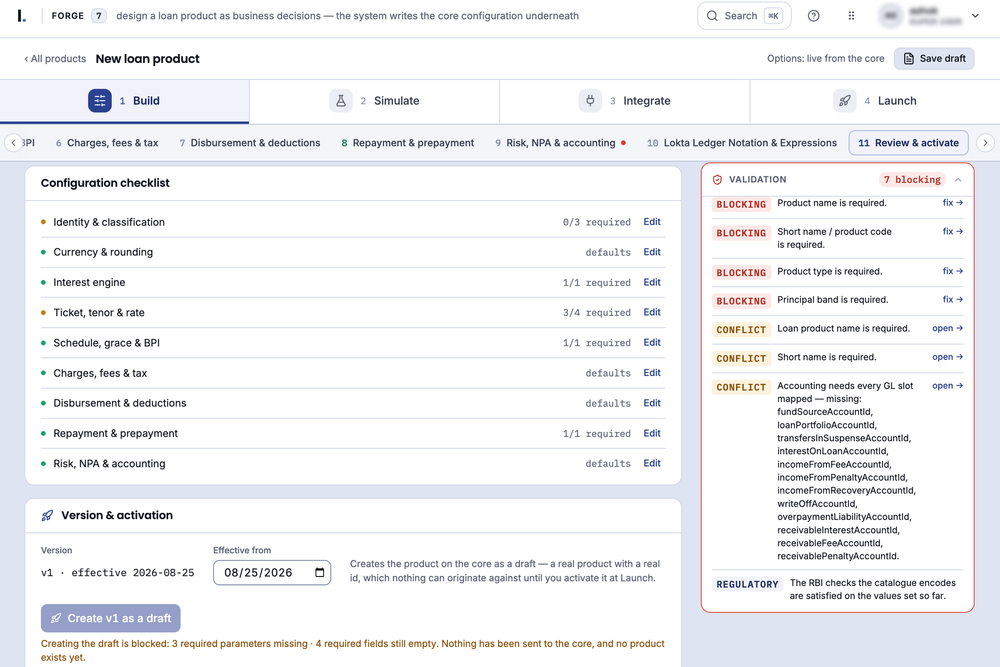Go to Disbursement & deductions section tab
Screen dimensions: 1000x667
pos(250,143)
